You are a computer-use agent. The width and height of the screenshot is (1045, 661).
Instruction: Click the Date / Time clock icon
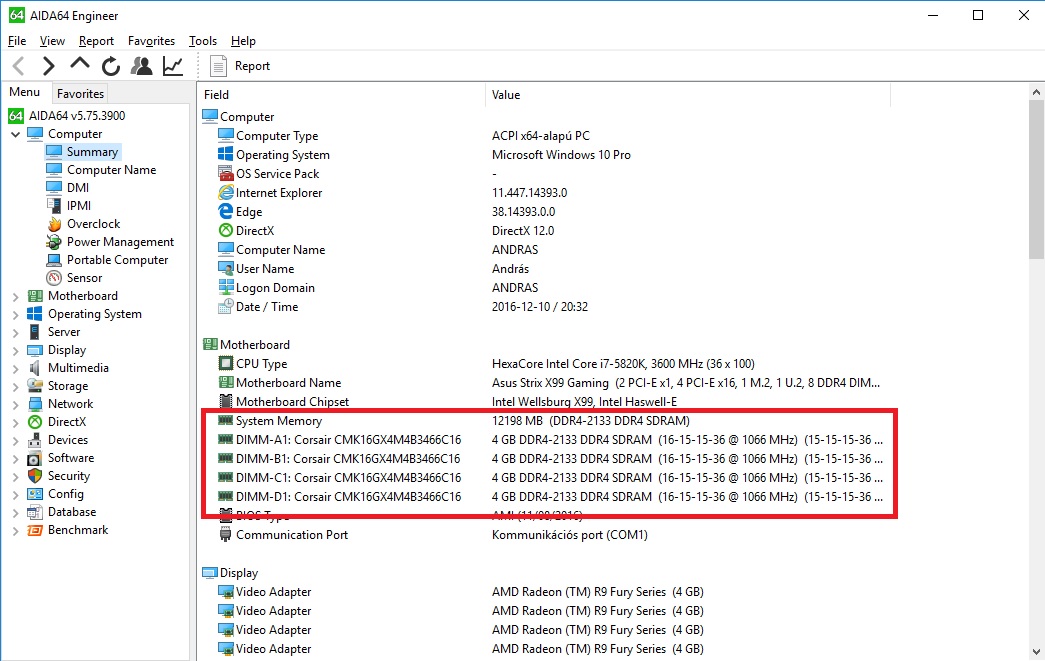(226, 307)
